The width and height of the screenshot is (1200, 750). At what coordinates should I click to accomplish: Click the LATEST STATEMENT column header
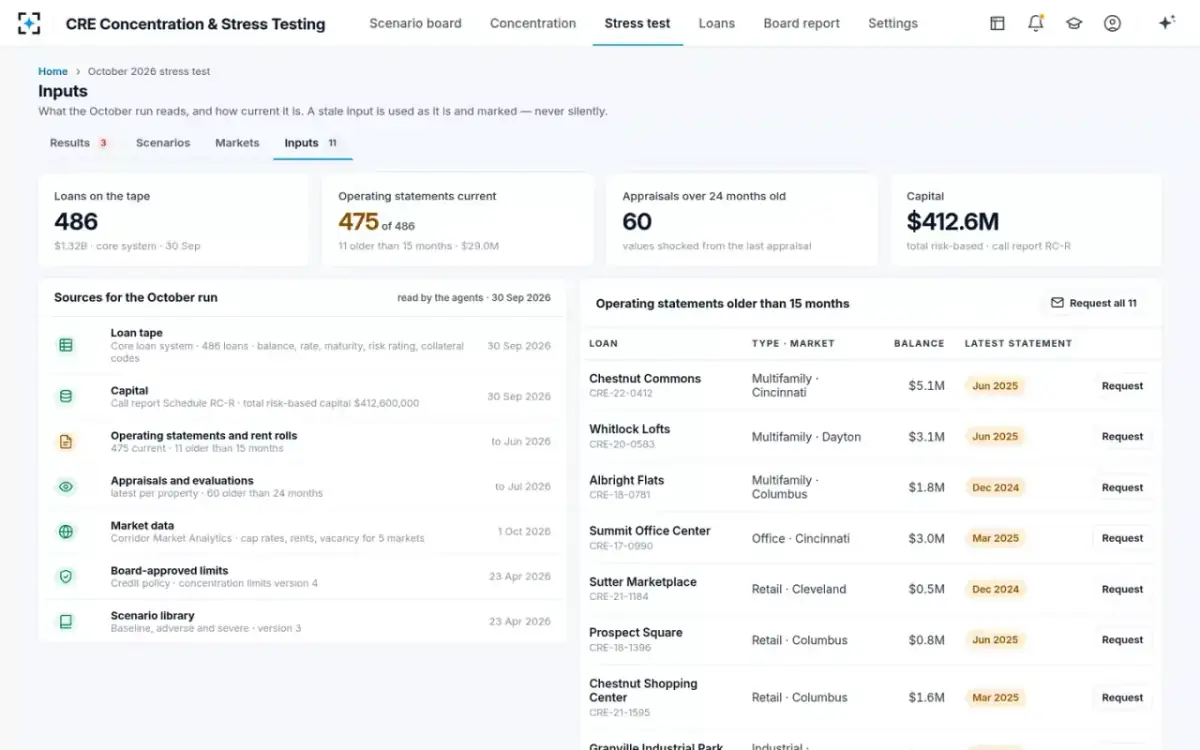(x=1018, y=343)
